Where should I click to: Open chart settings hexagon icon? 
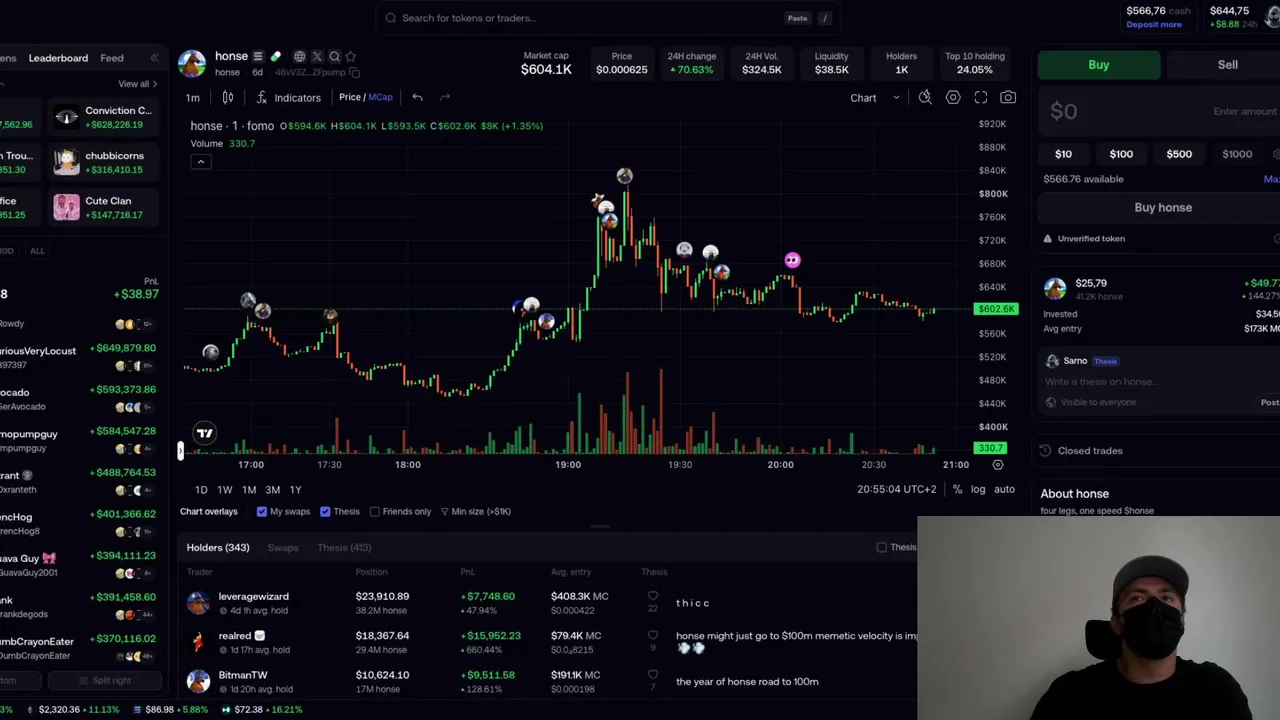click(x=953, y=97)
